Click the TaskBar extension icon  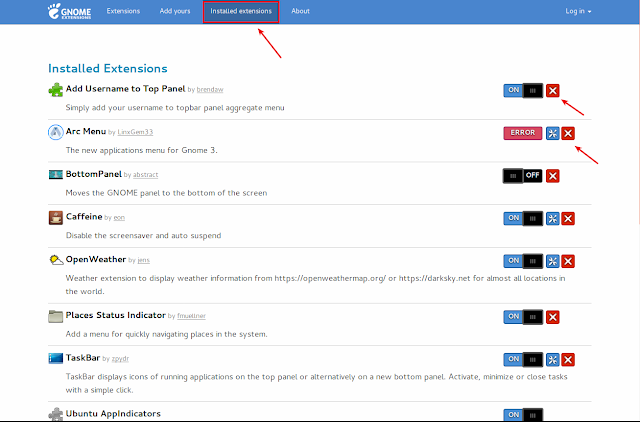coord(56,358)
